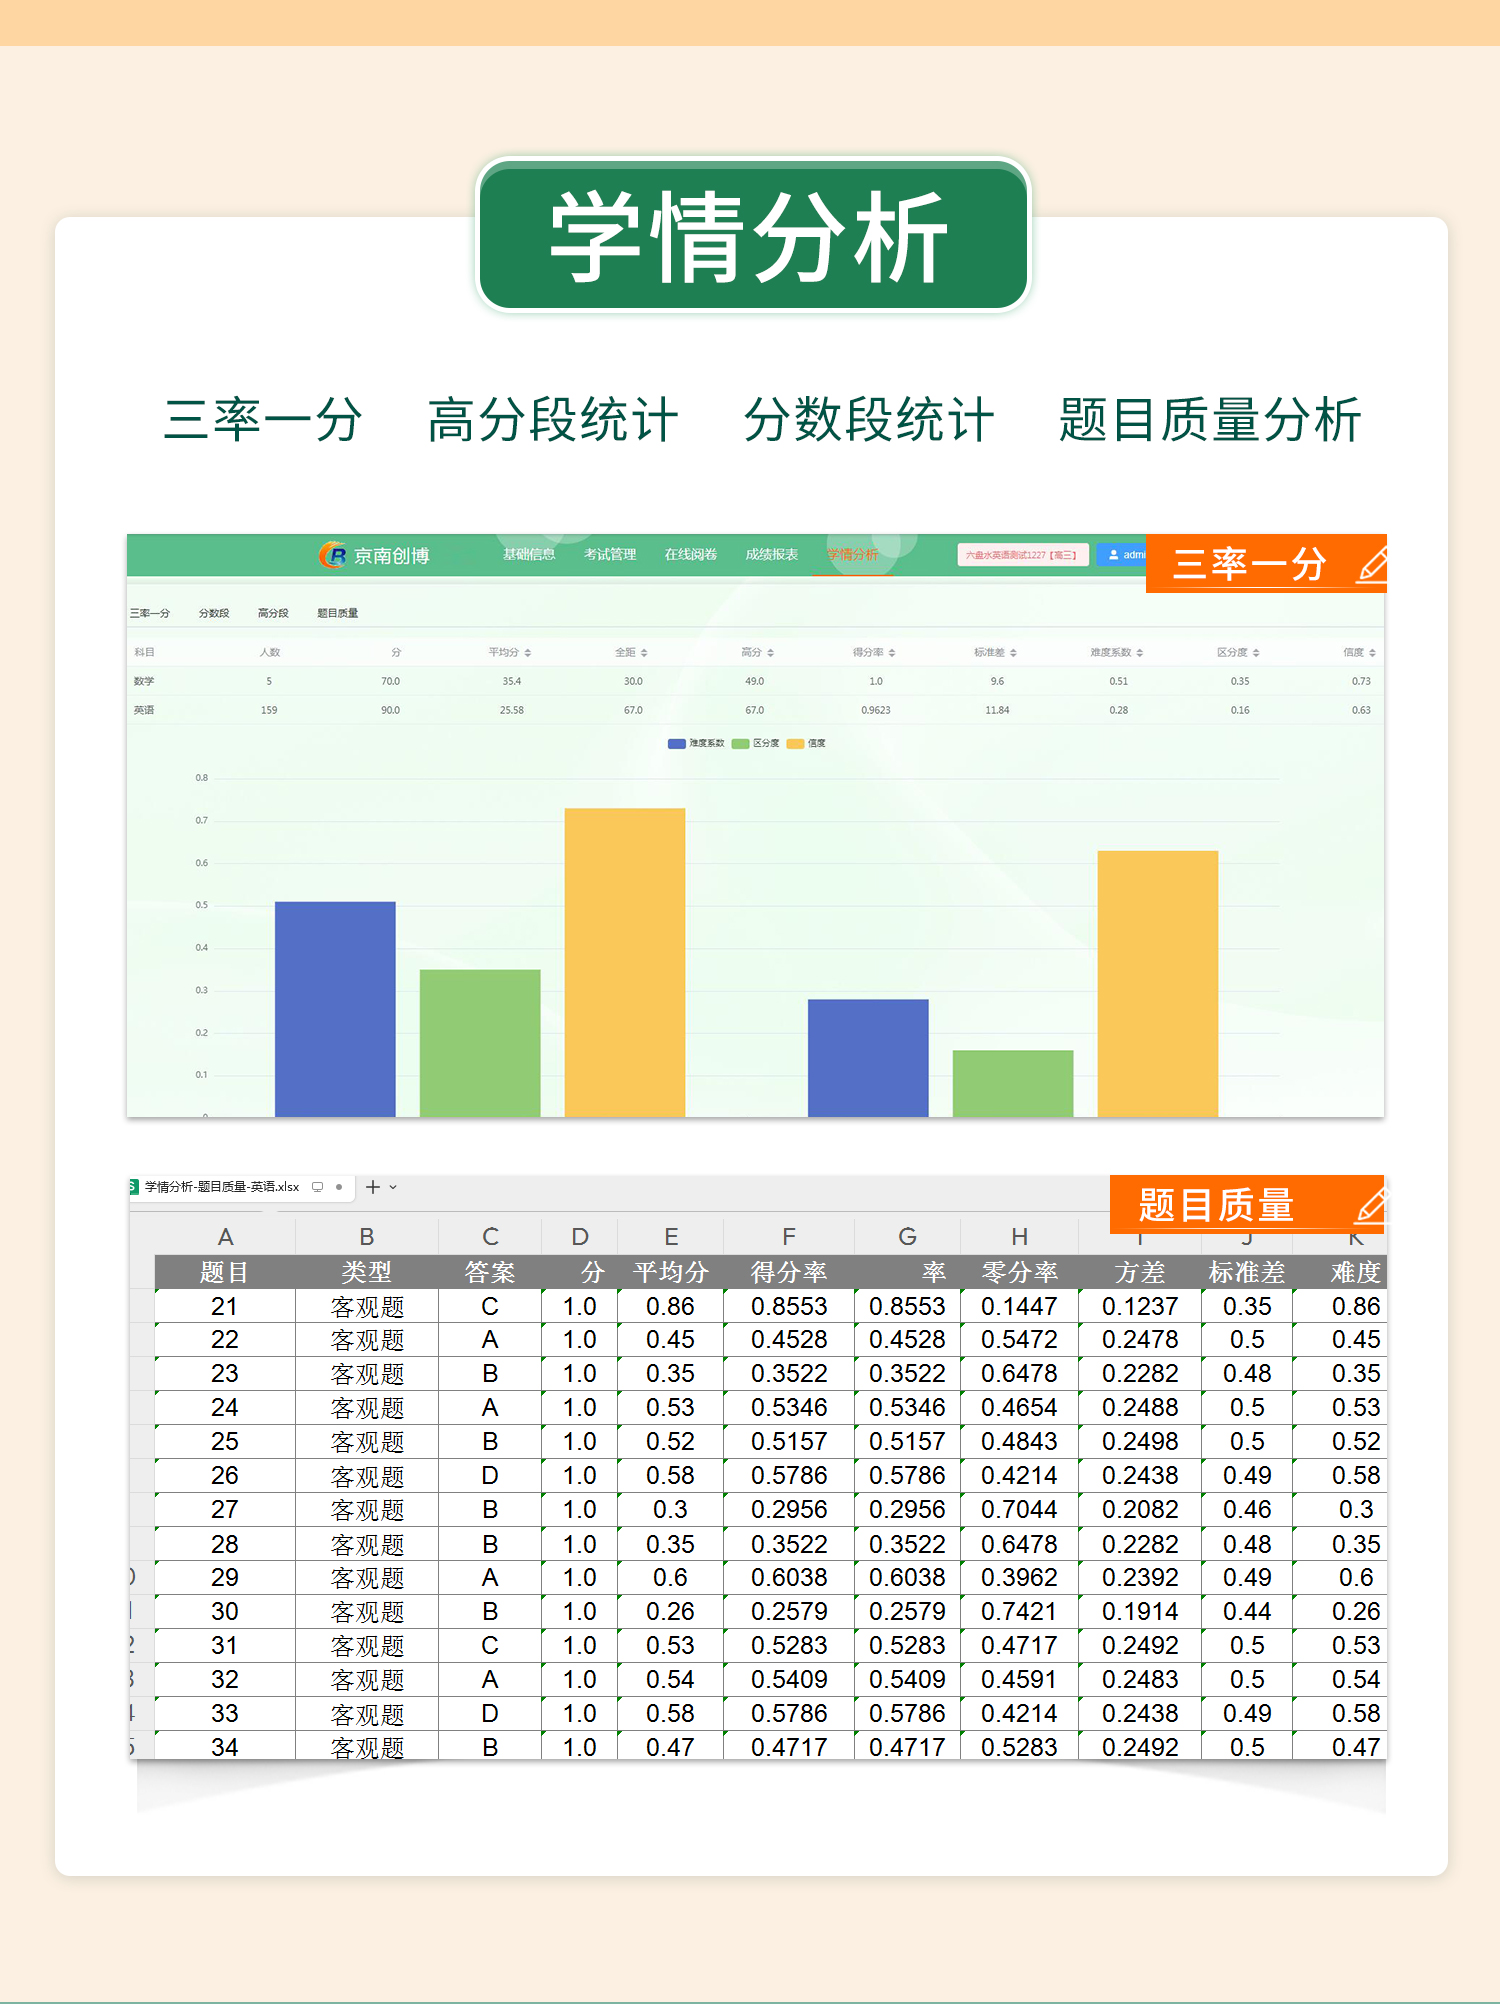The height and width of the screenshot is (2004, 1500).
Task: Open the exam selector 六盘水英语测试1227
Action: click(1021, 555)
